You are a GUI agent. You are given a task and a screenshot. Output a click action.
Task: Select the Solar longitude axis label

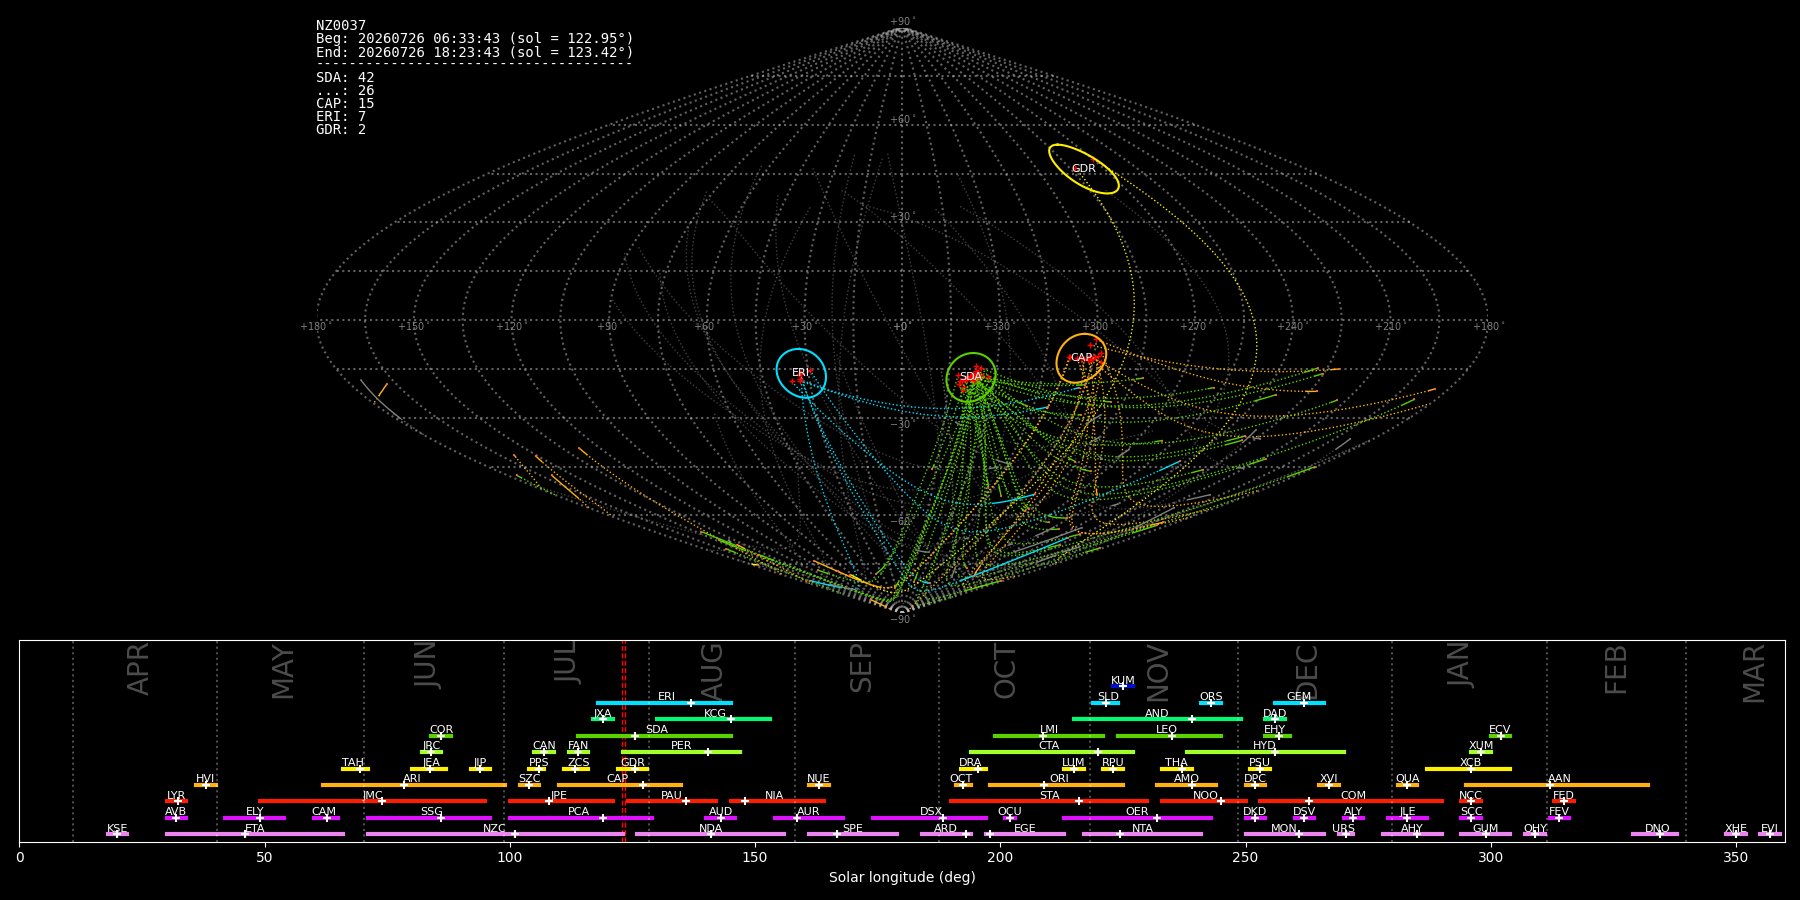(x=902, y=877)
